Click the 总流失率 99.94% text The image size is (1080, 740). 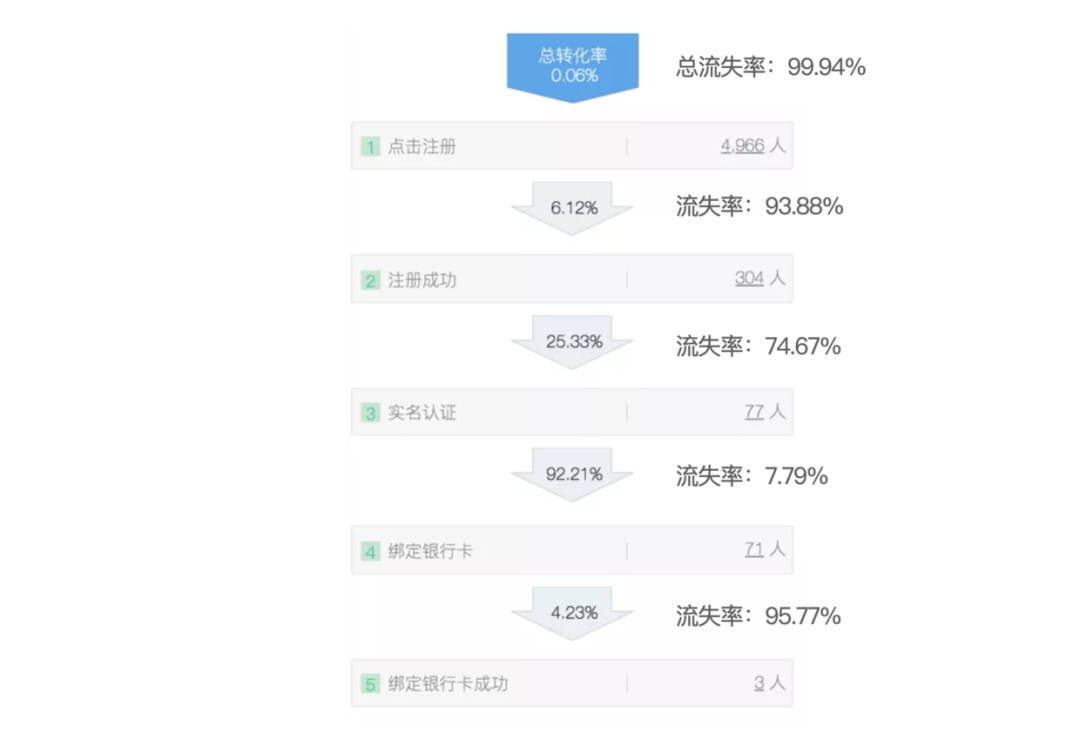[770, 68]
